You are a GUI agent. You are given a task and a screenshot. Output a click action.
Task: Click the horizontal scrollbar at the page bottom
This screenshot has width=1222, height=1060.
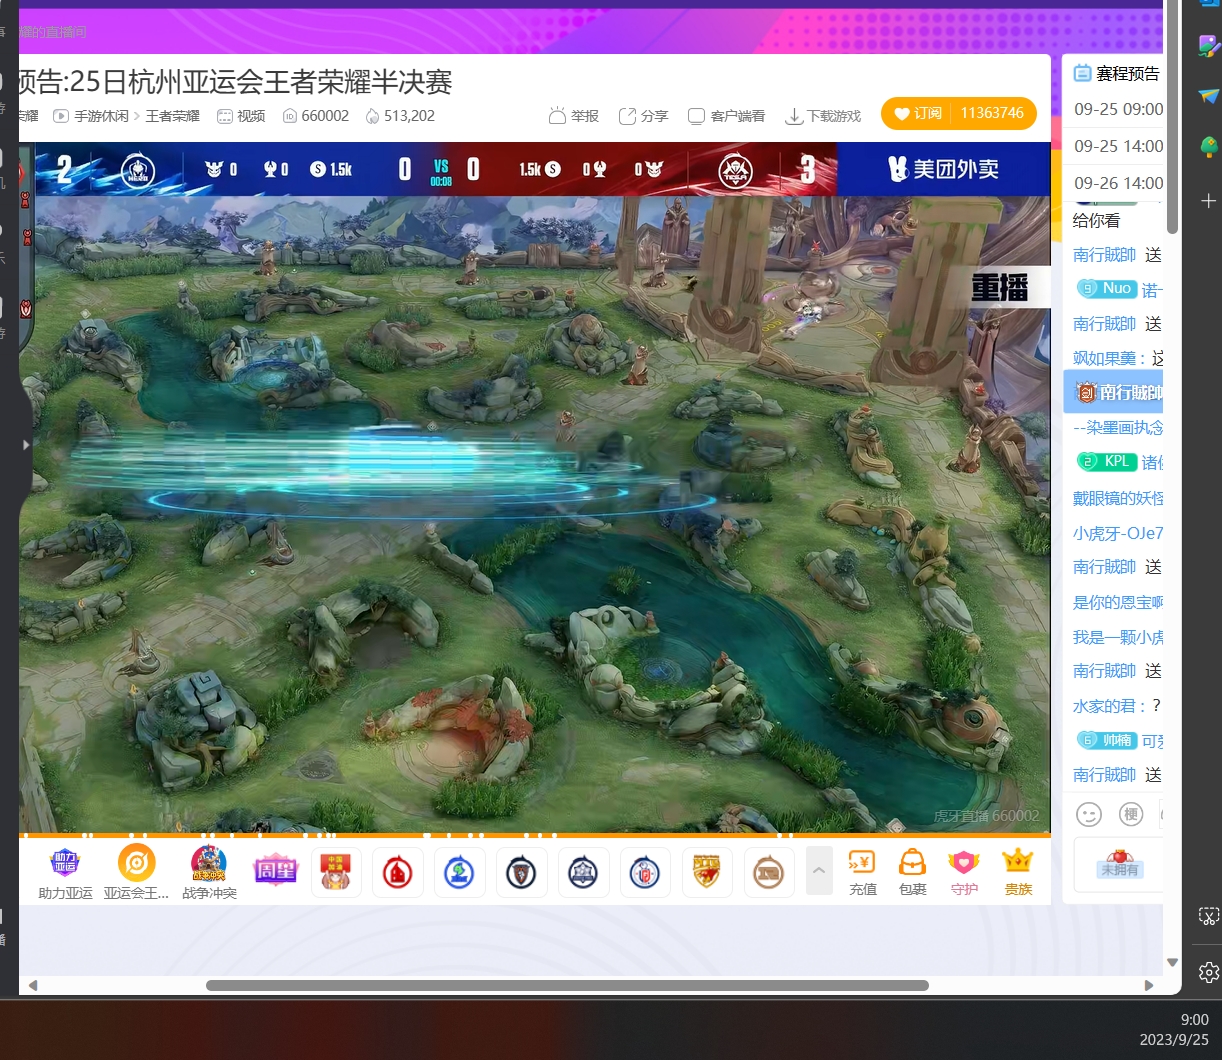(567, 985)
